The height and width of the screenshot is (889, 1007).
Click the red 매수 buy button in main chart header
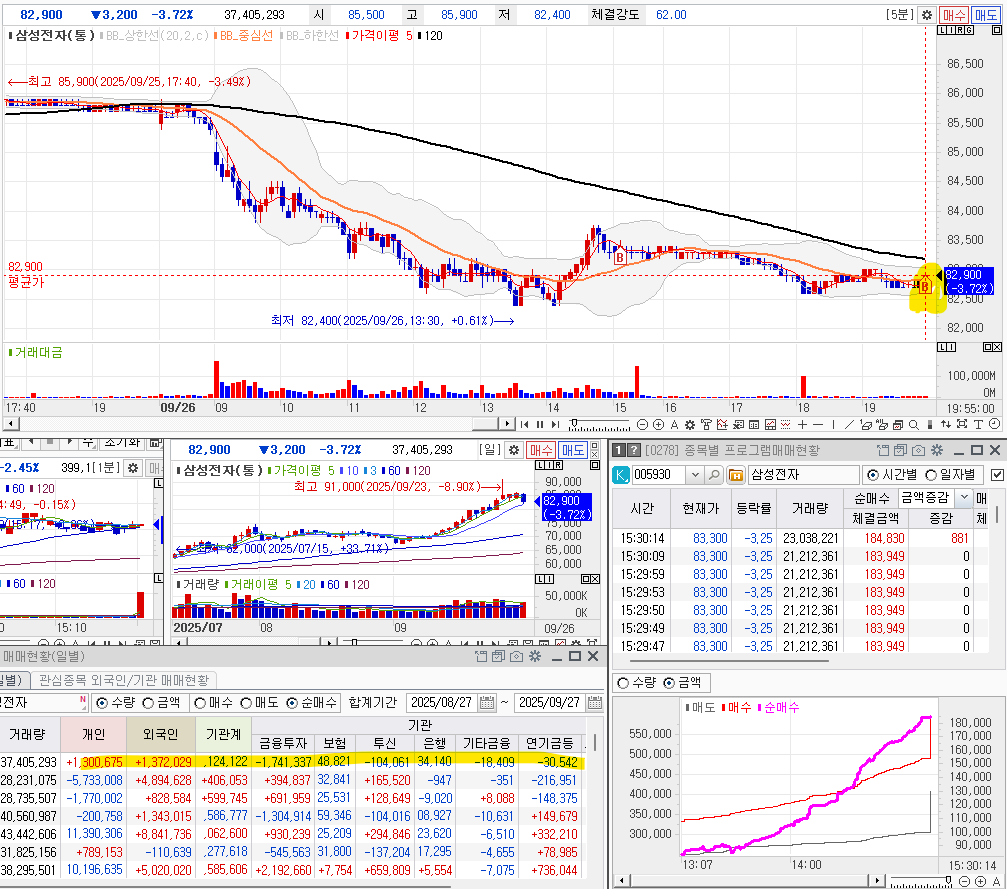click(954, 15)
